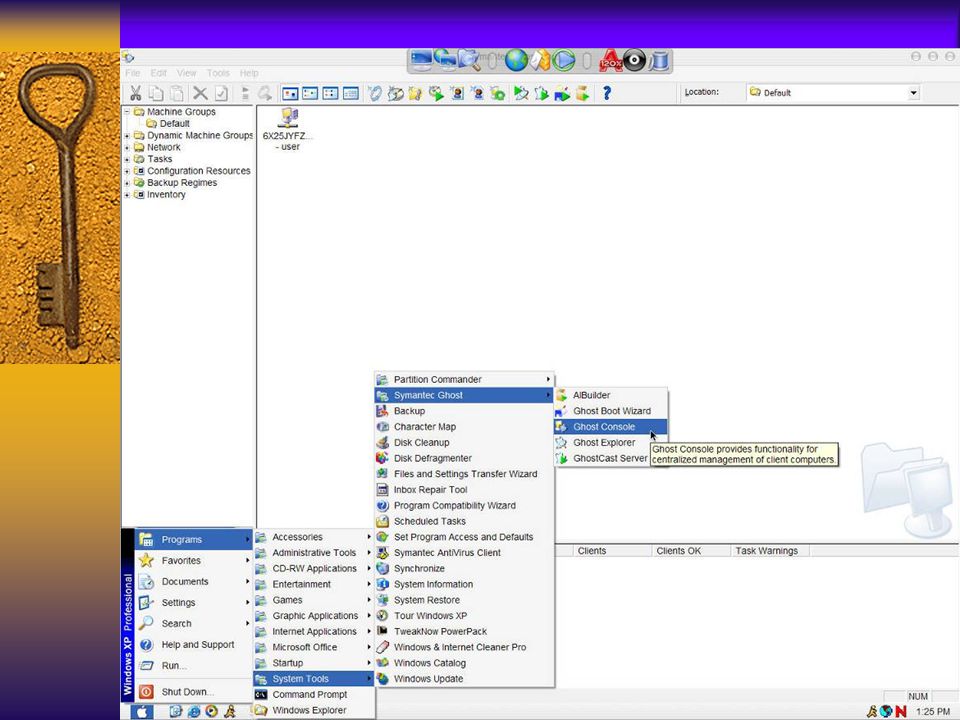
Task: Click the Symantec AntiVirus Client icon
Action: 382,553
